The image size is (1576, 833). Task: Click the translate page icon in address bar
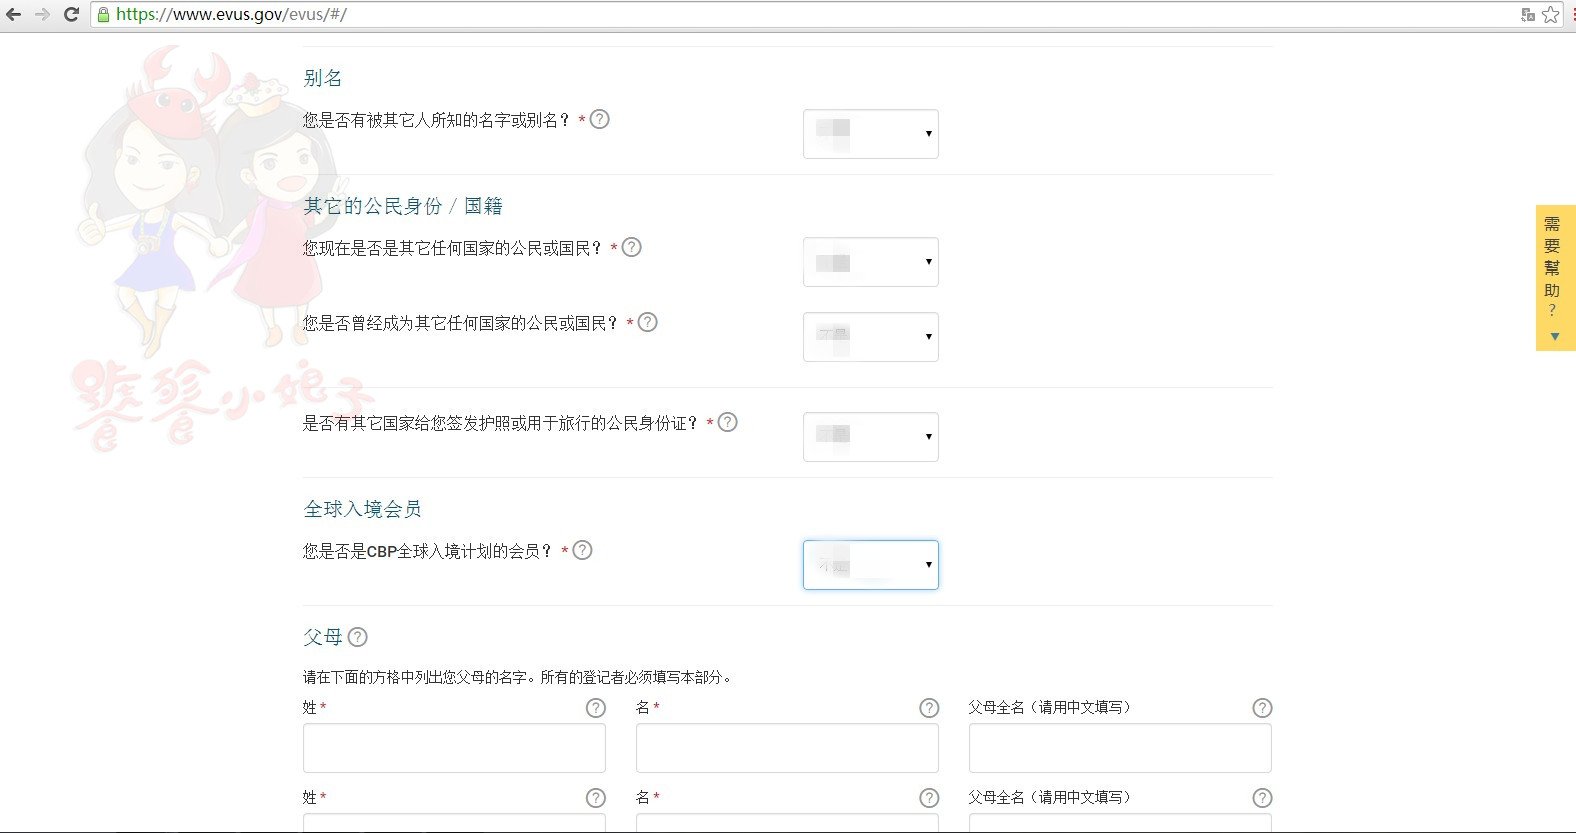[x=1528, y=14]
